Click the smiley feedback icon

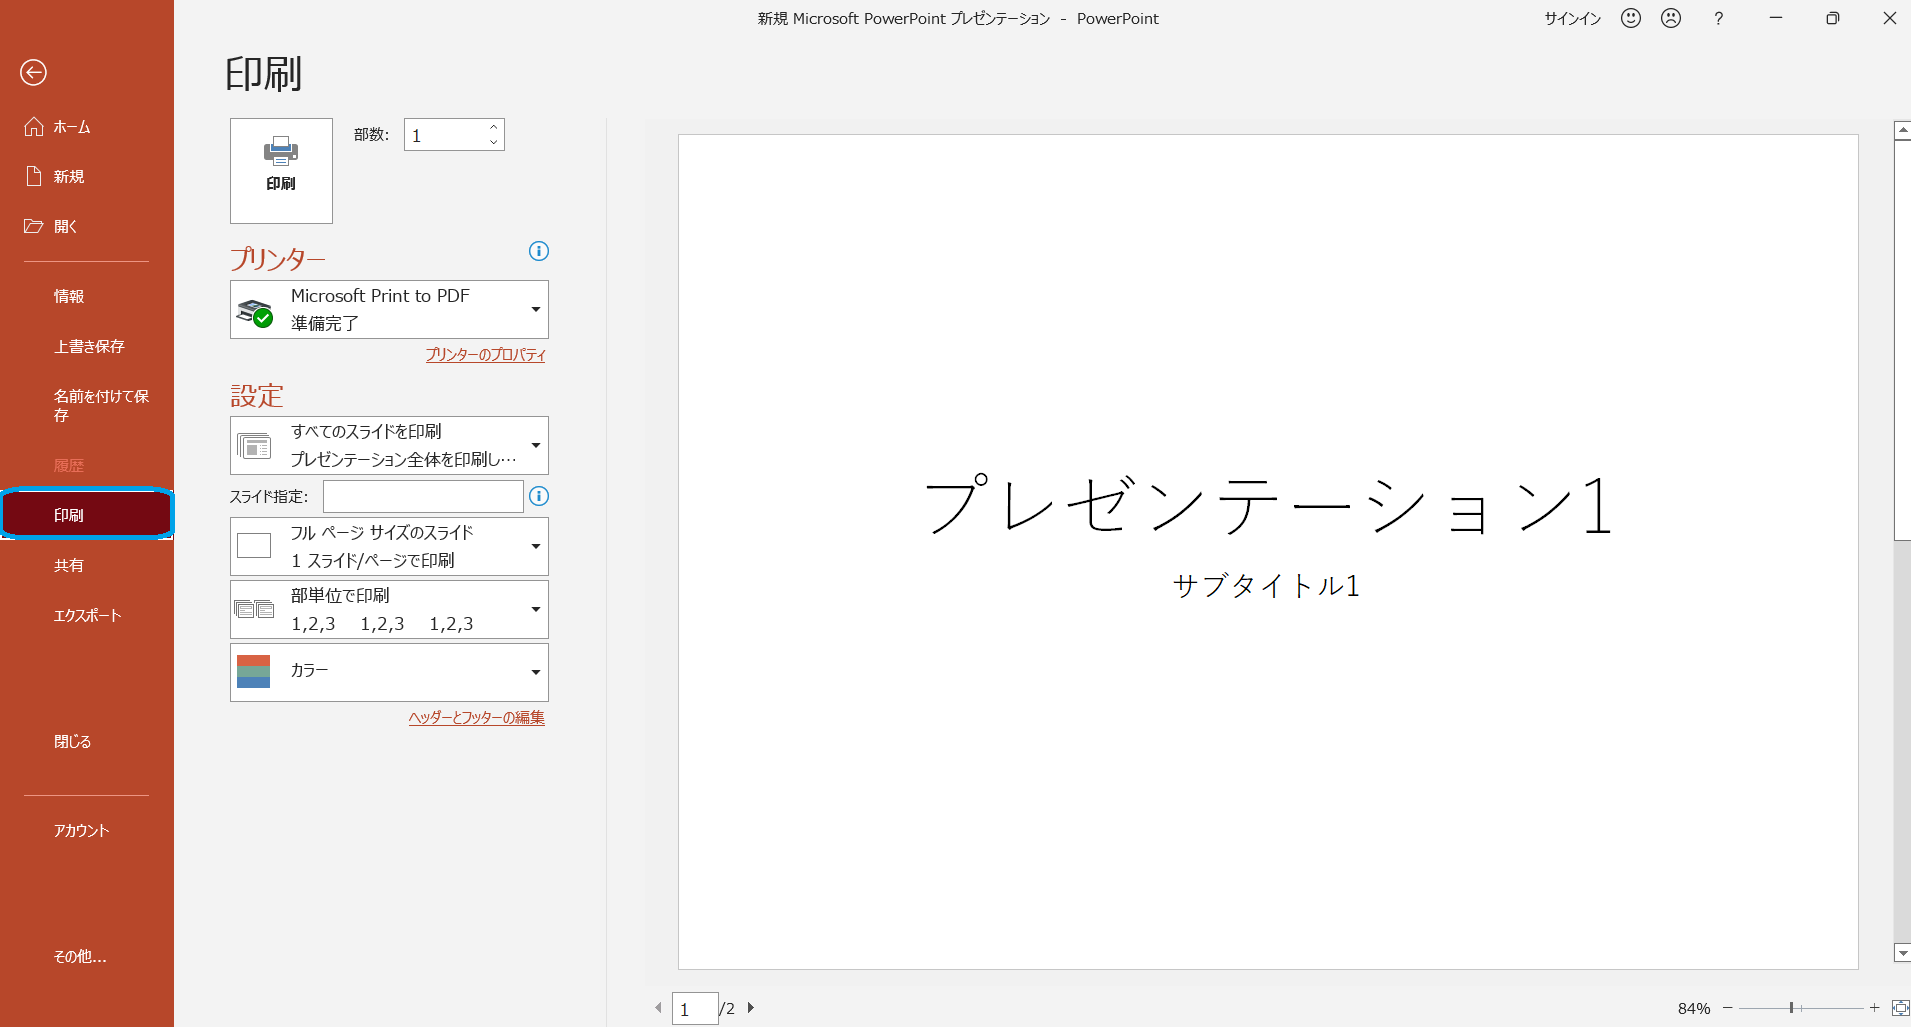[x=1631, y=18]
